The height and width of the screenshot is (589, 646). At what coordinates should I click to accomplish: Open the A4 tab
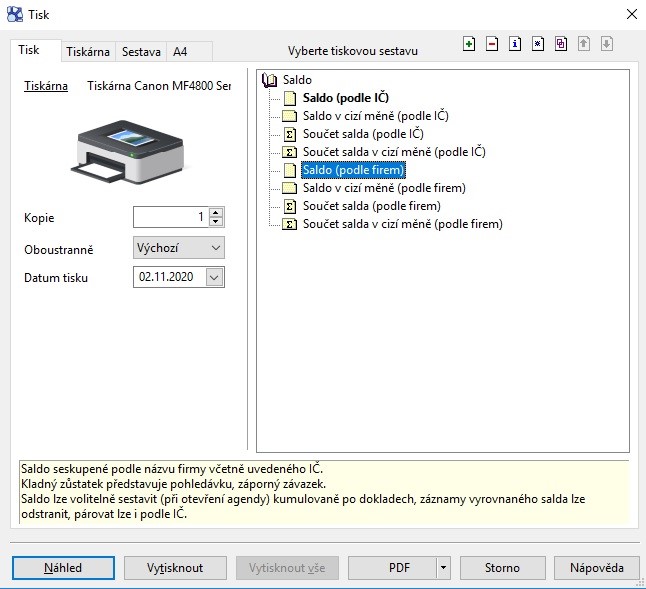(x=180, y=51)
